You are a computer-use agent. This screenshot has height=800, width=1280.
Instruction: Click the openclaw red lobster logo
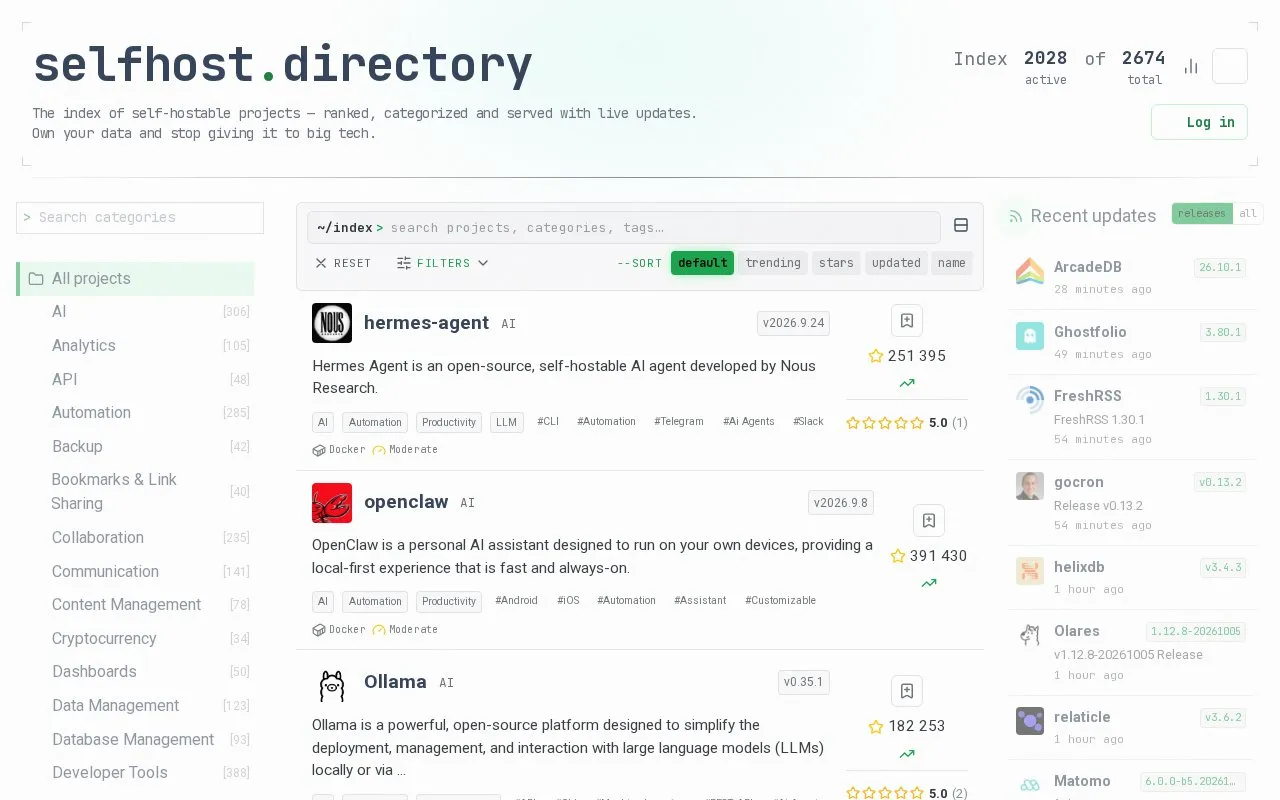click(x=332, y=503)
